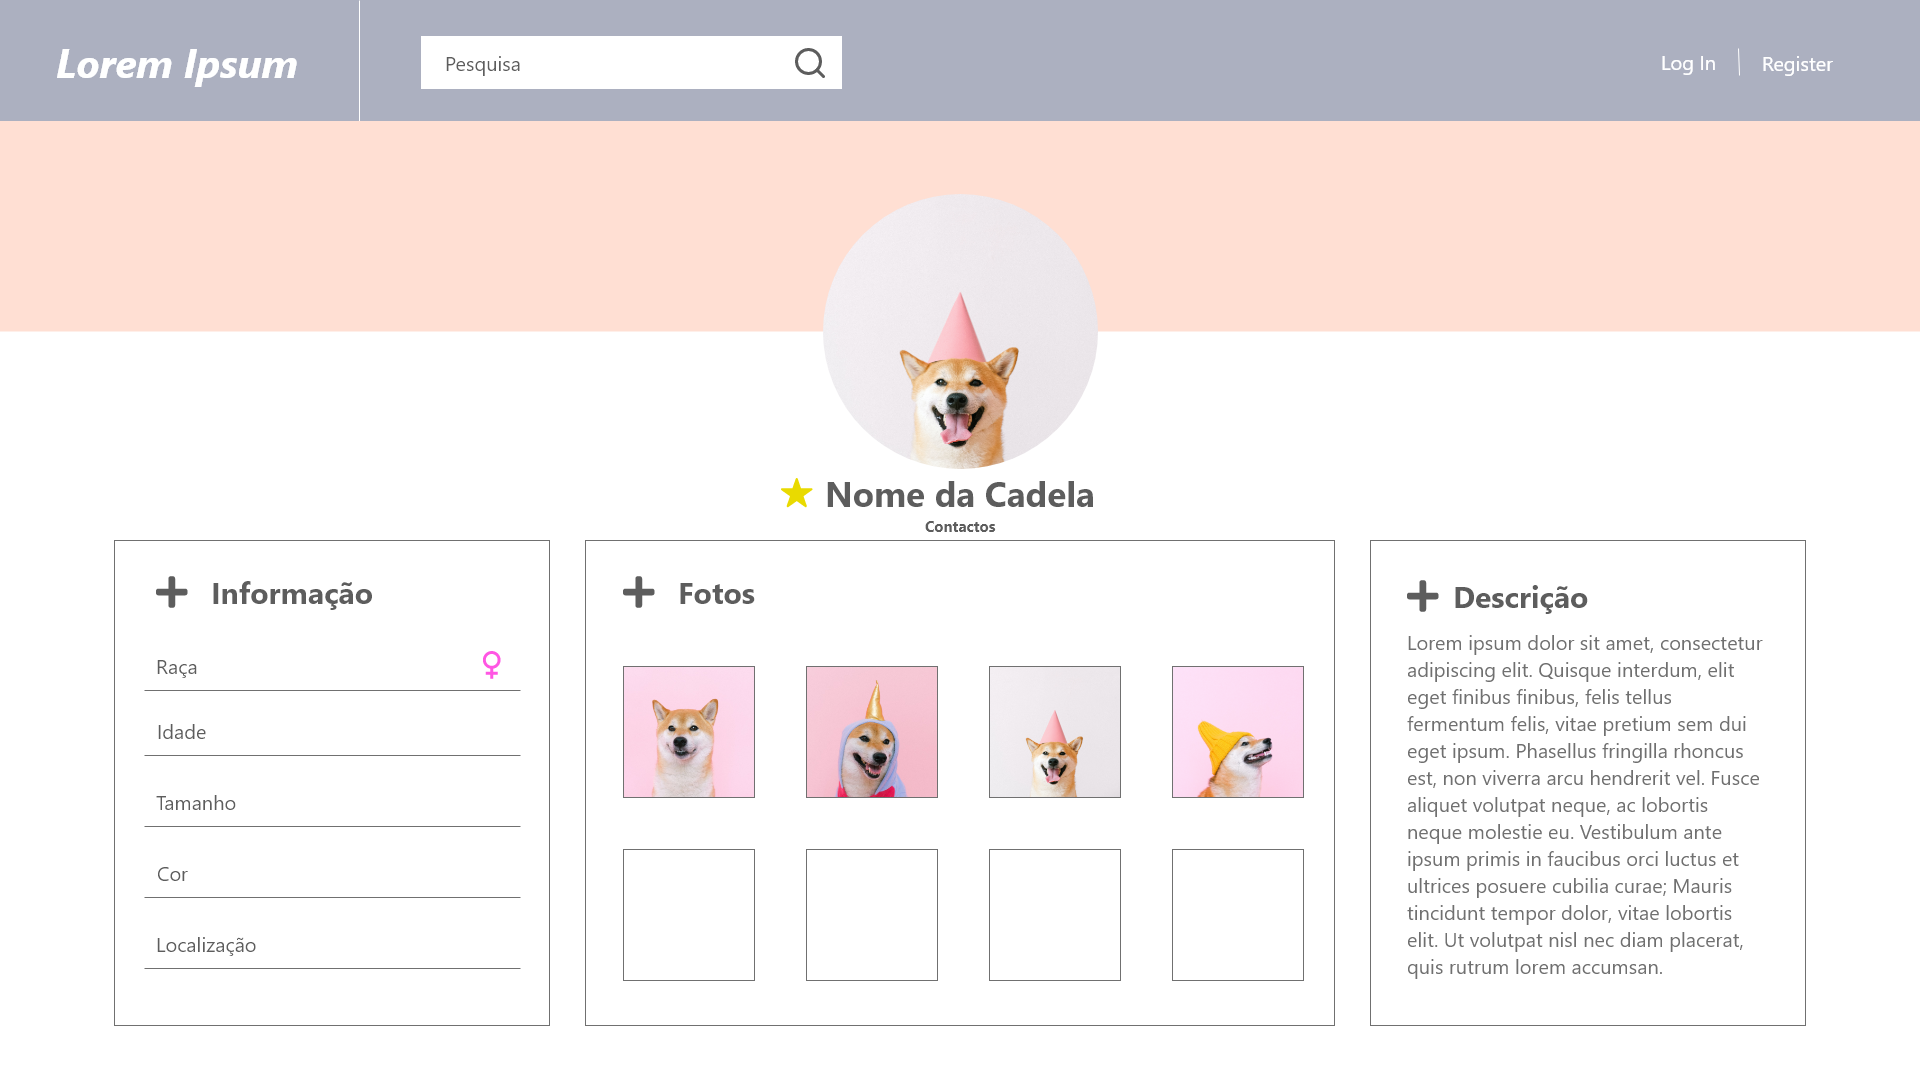Focus the Pesquisa search field
1920x1080 pixels.
pos(631,63)
